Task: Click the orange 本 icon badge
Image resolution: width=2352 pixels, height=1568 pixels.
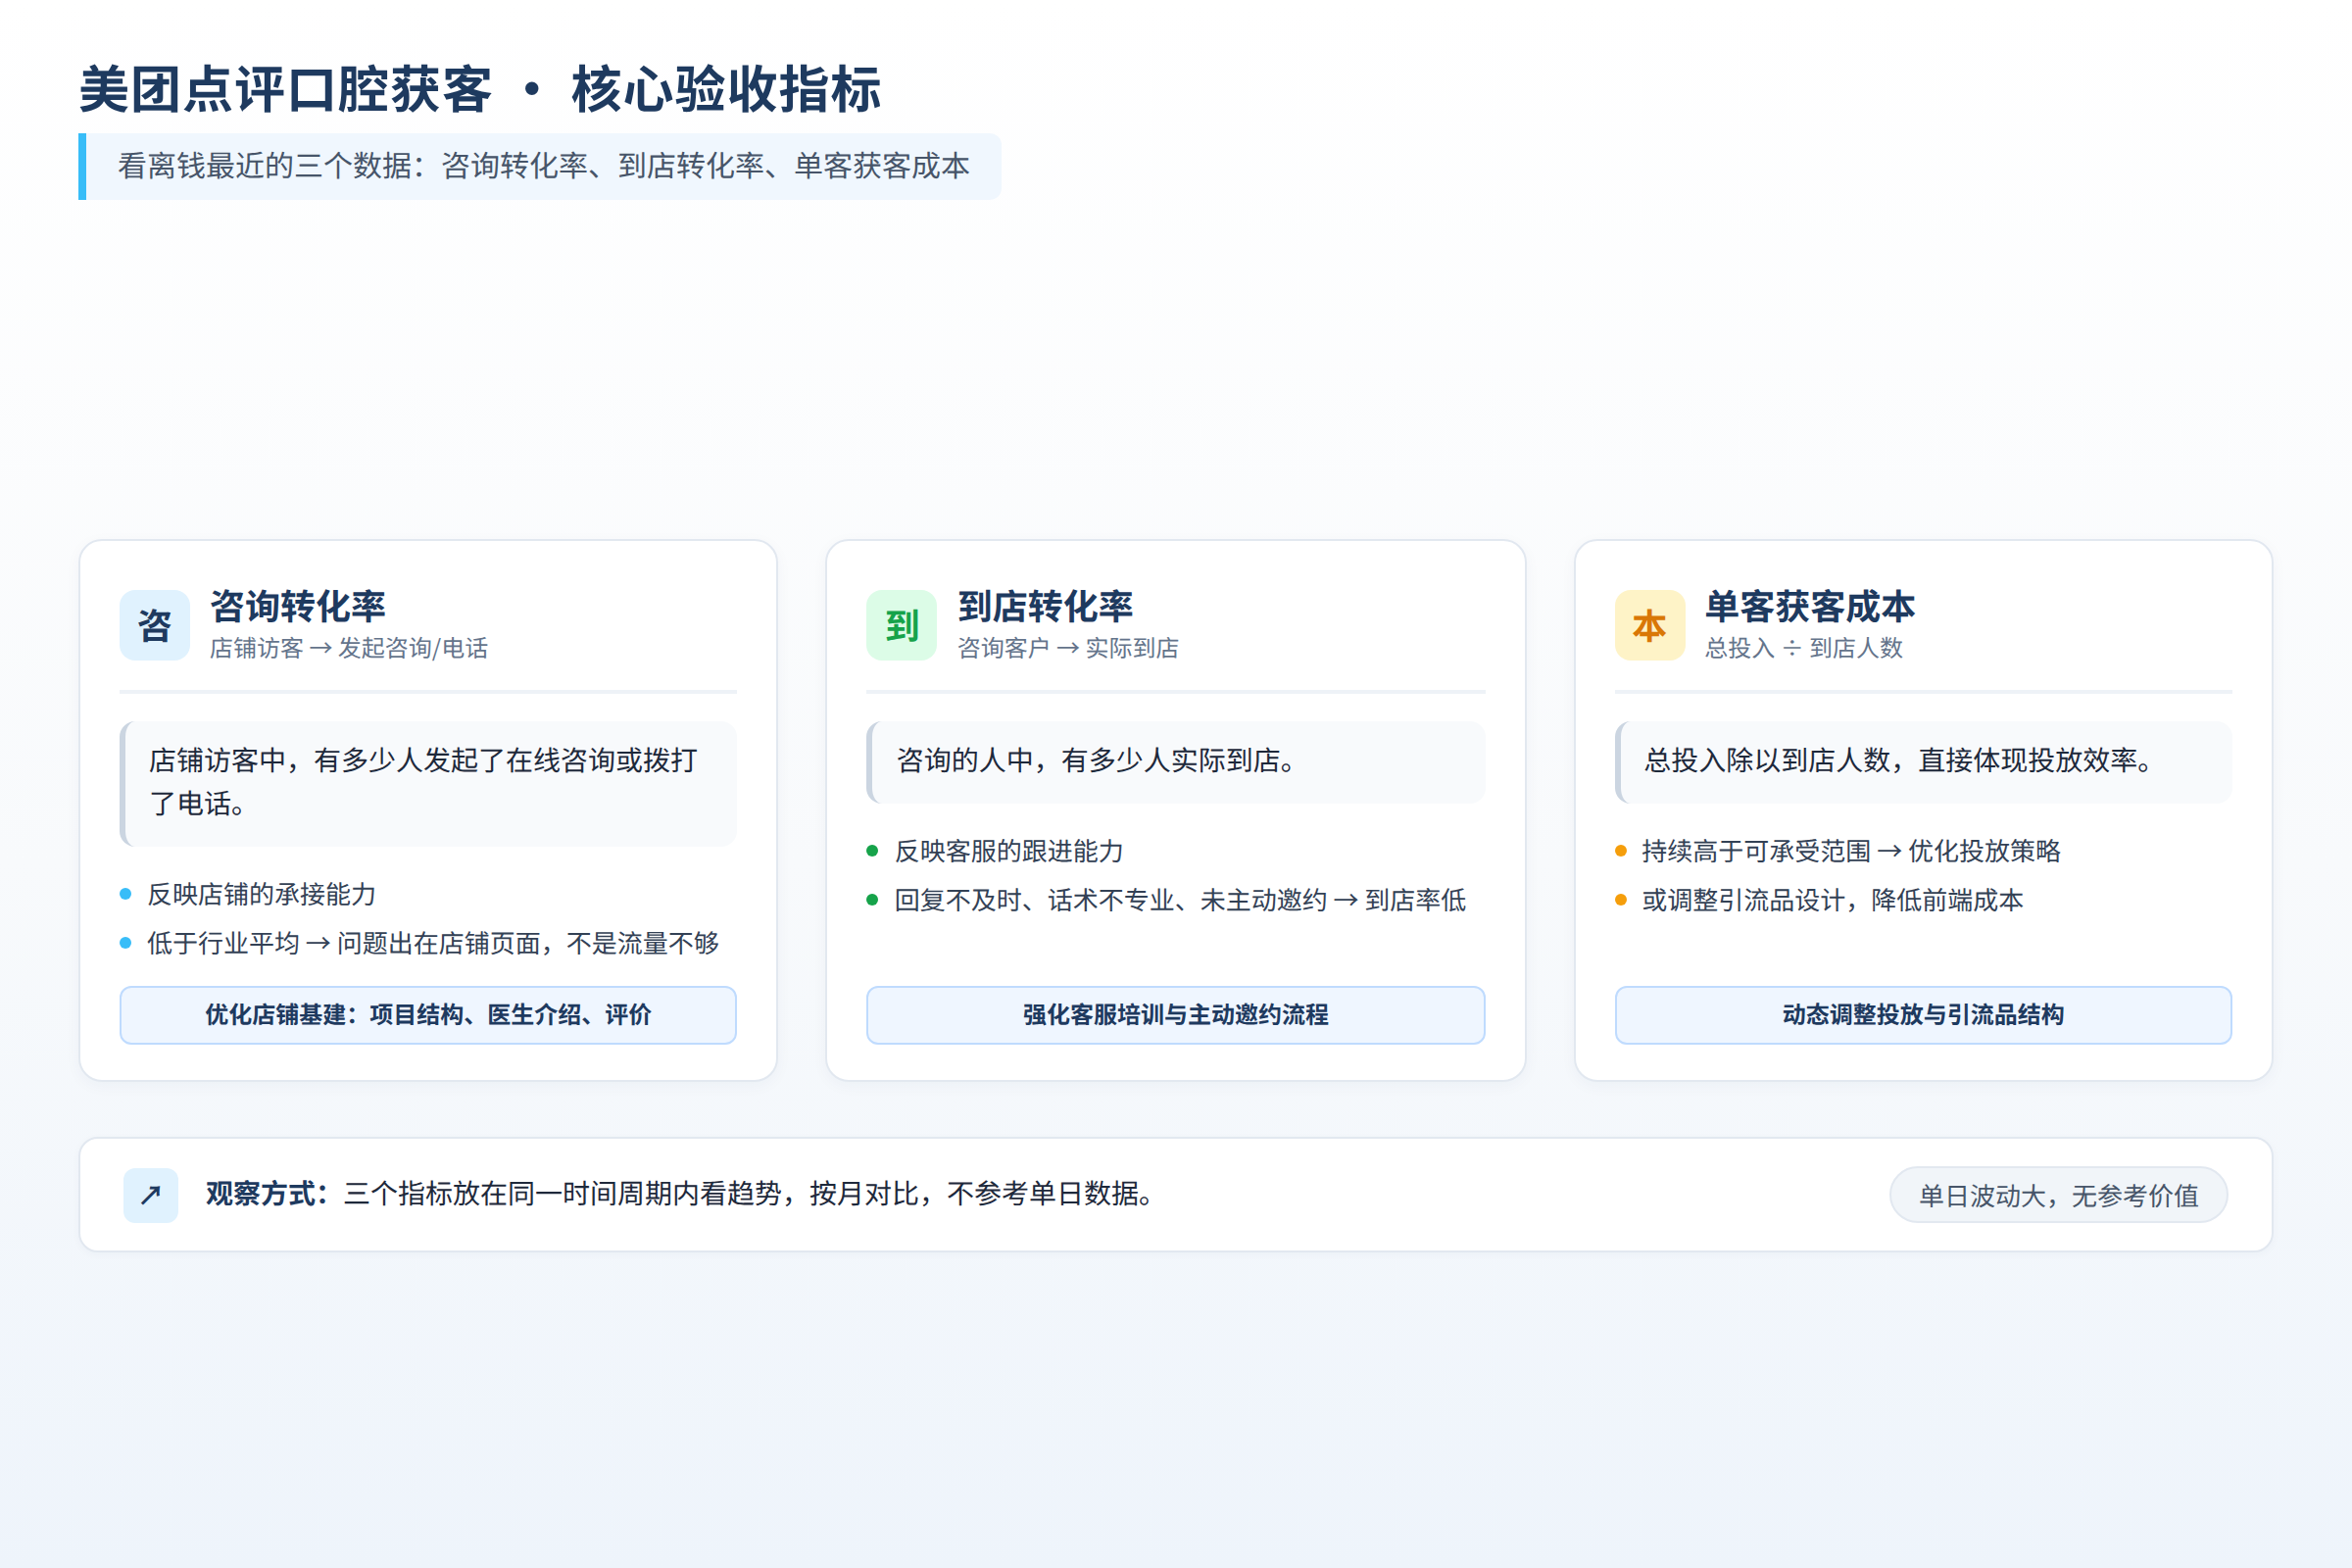Action: click(1649, 625)
